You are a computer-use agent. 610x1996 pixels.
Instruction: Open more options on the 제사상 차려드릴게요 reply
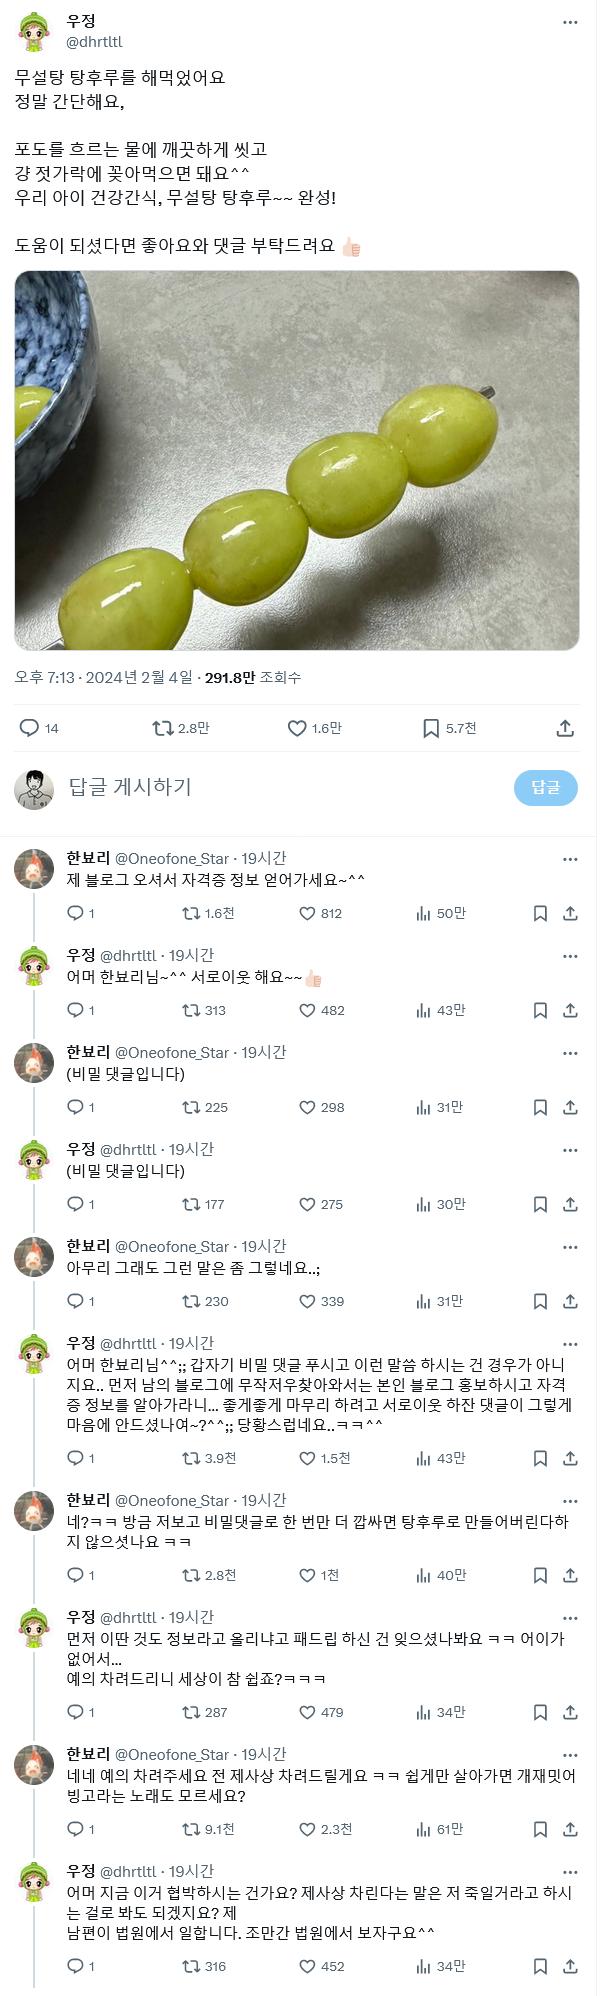click(x=570, y=1755)
